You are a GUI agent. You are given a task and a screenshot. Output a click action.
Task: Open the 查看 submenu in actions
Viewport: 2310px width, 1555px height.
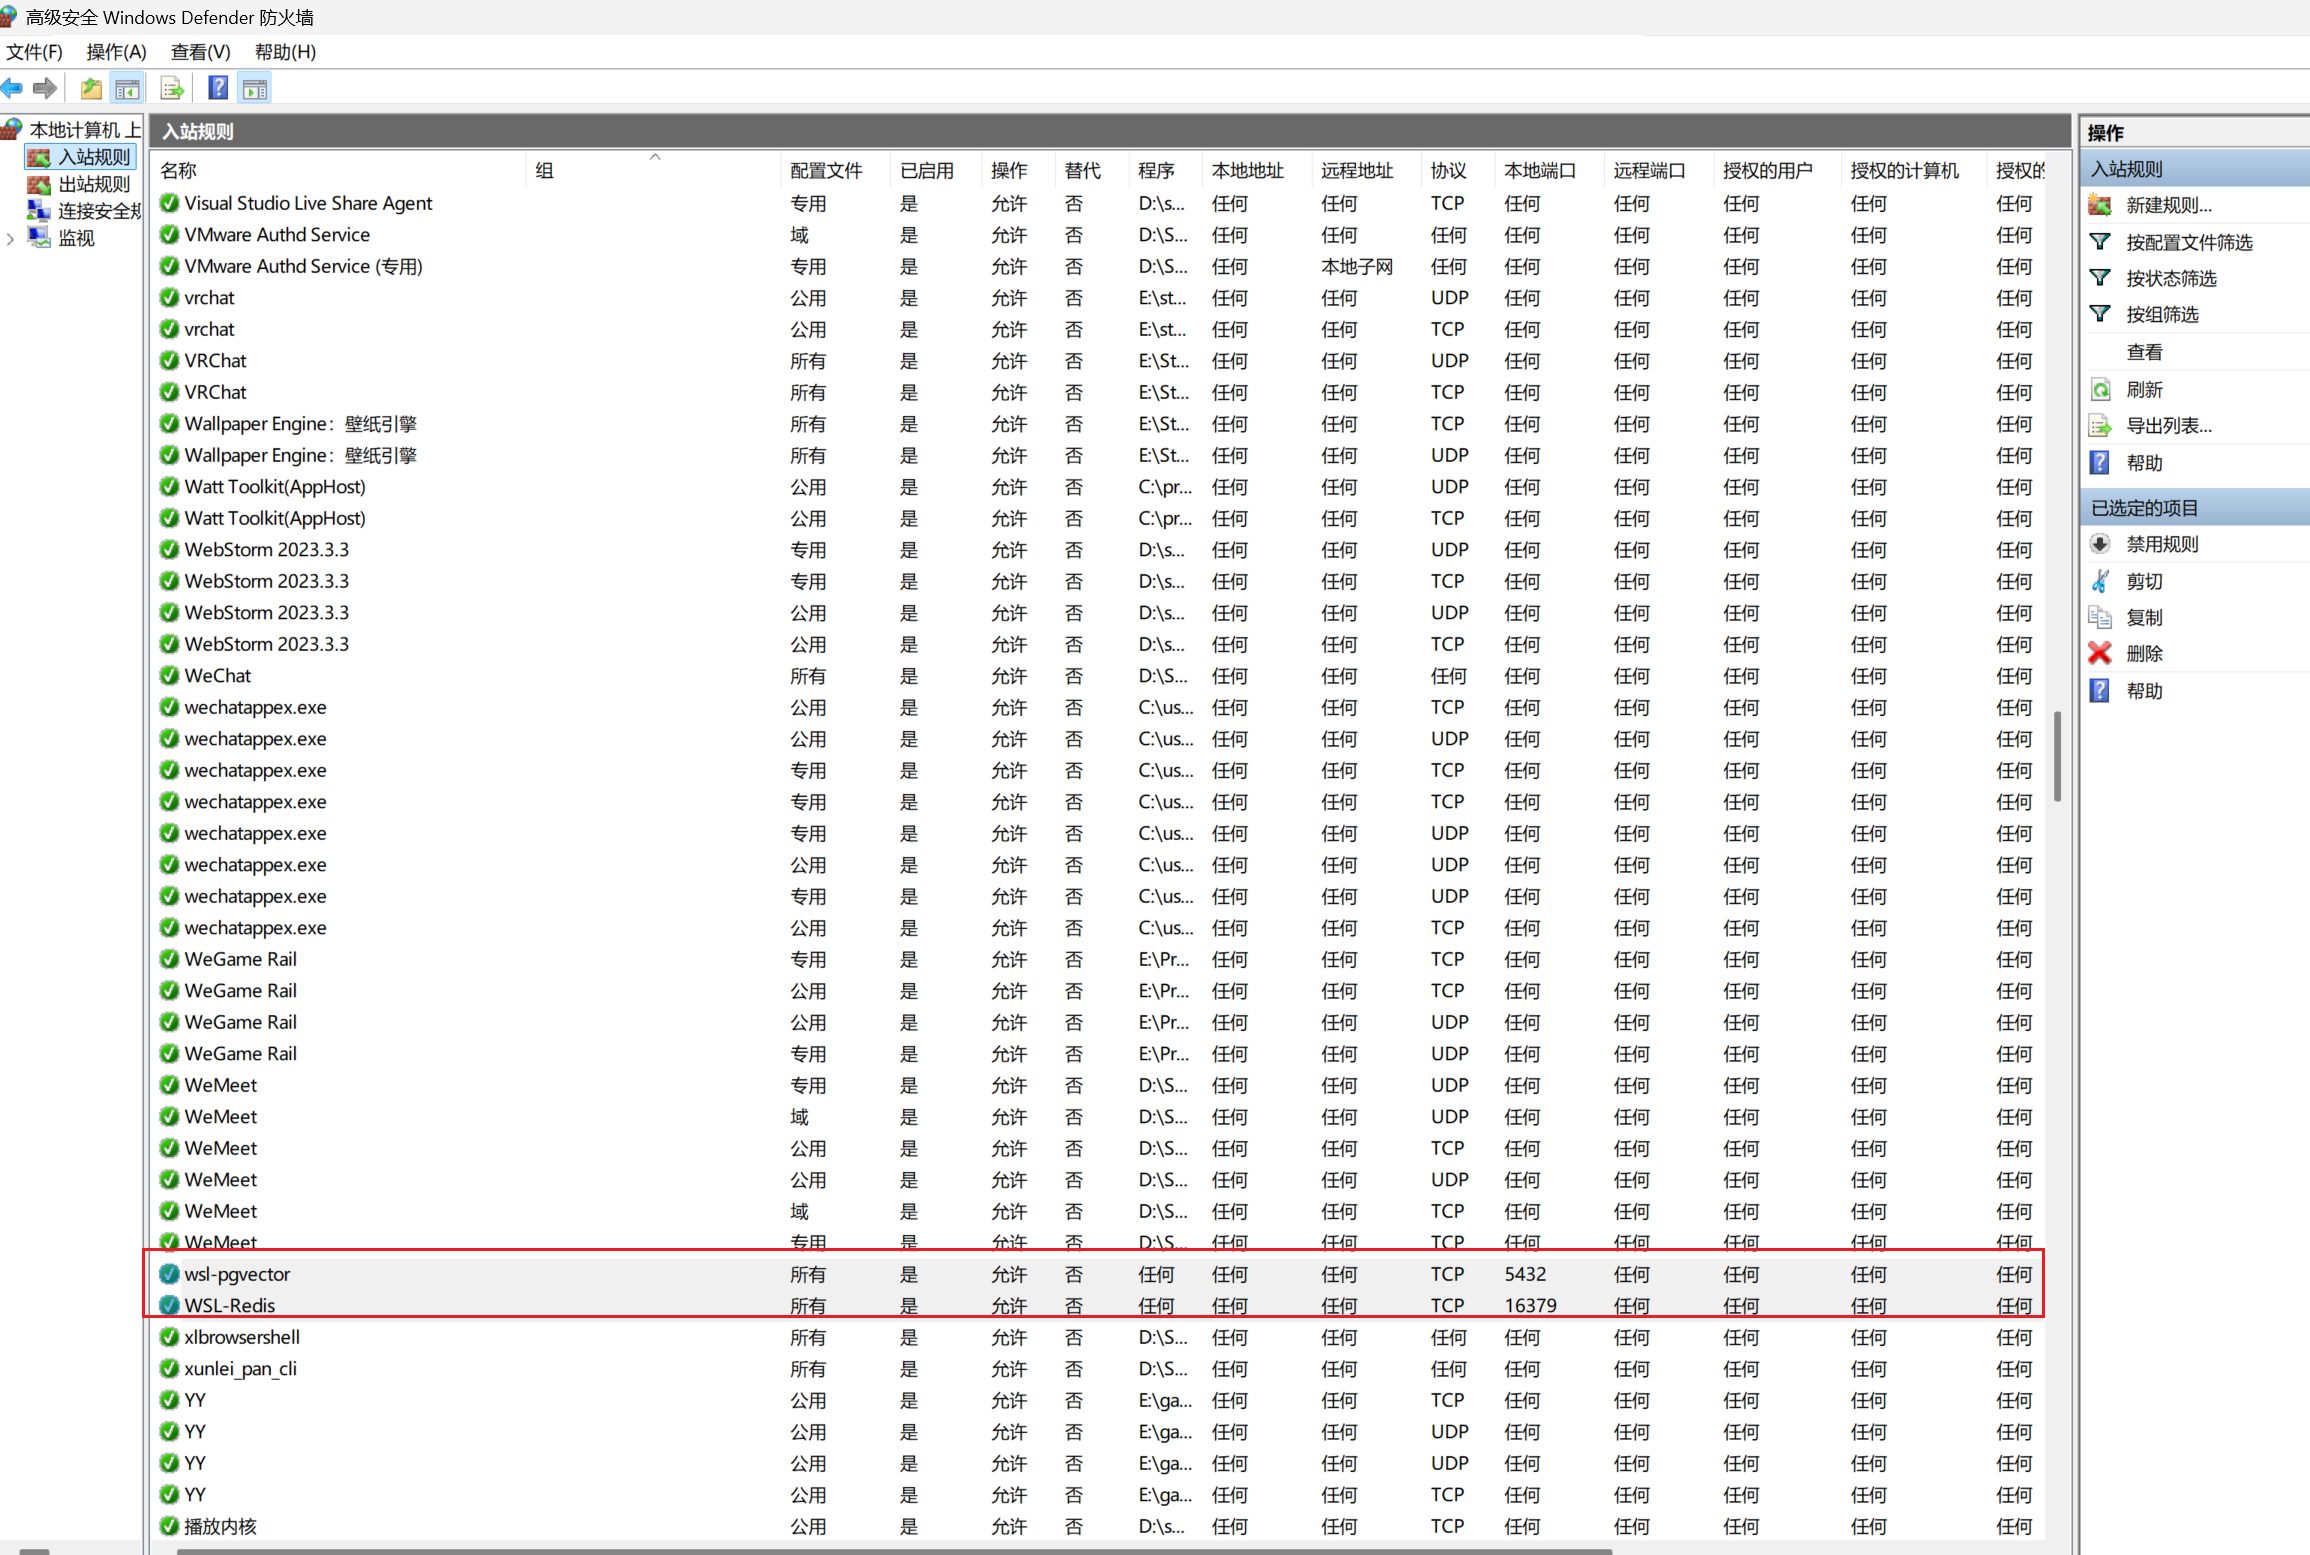2144,352
